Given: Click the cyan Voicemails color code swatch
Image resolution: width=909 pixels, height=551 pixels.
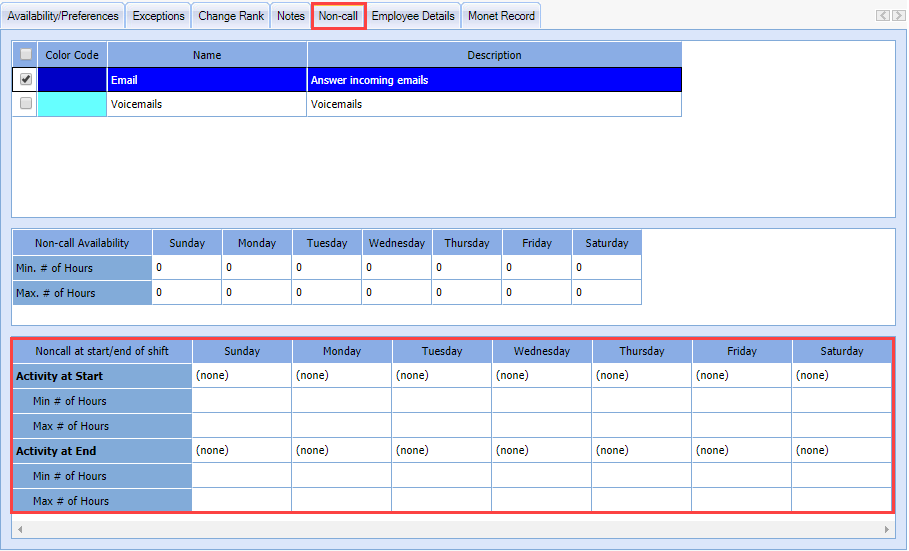Looking at the screenshot, I should coord(72,104).
